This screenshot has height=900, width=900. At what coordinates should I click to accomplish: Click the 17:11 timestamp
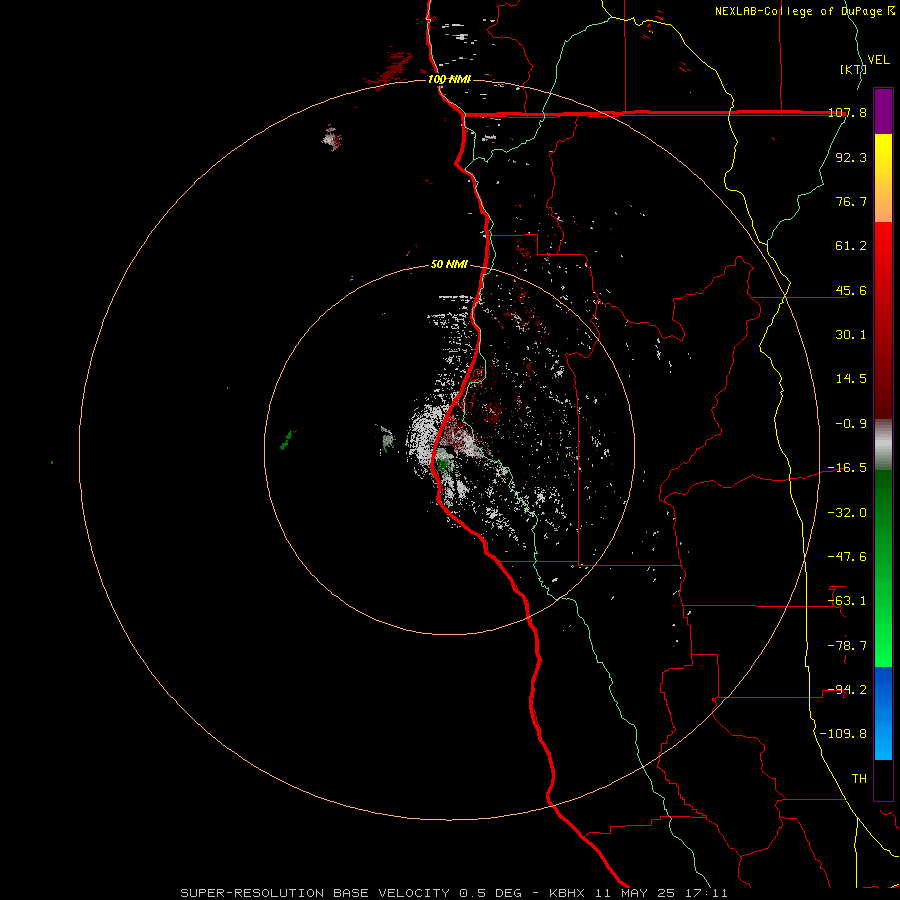pos(709,893)
